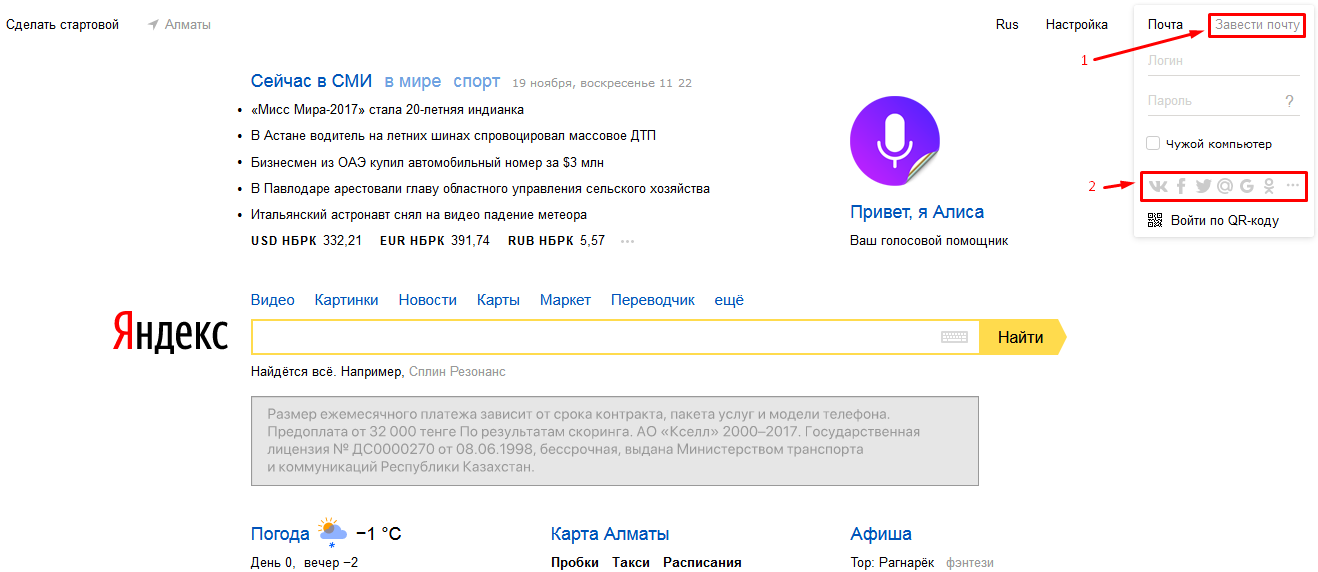Screen dimensions: 1318x572
Task: Open the Настройка settings menu
Action: point(1077,24)
